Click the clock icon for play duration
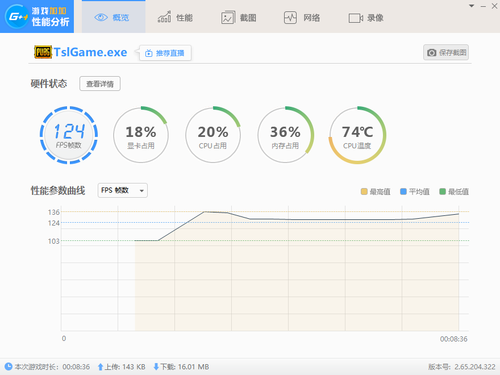This screenshot has height=375, width=500. tap(9, 366)
